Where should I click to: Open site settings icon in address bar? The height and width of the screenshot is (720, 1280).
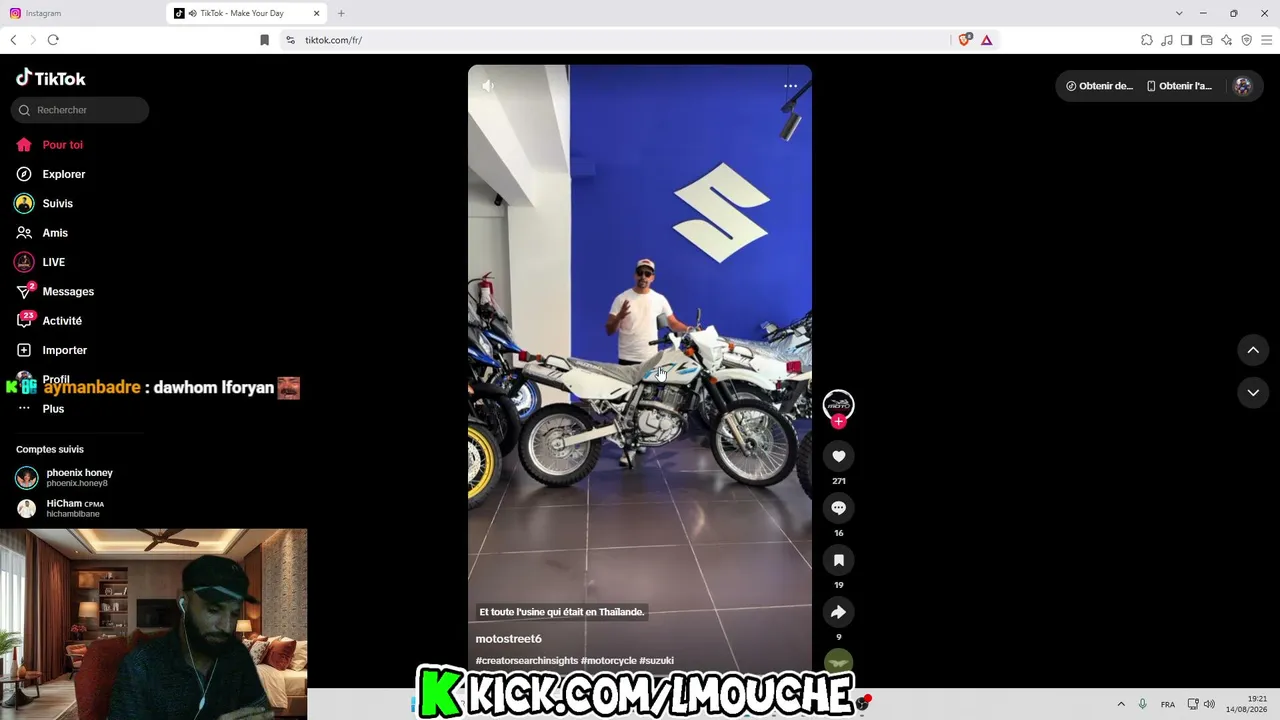pyautogui.click(x=290, y=40)
